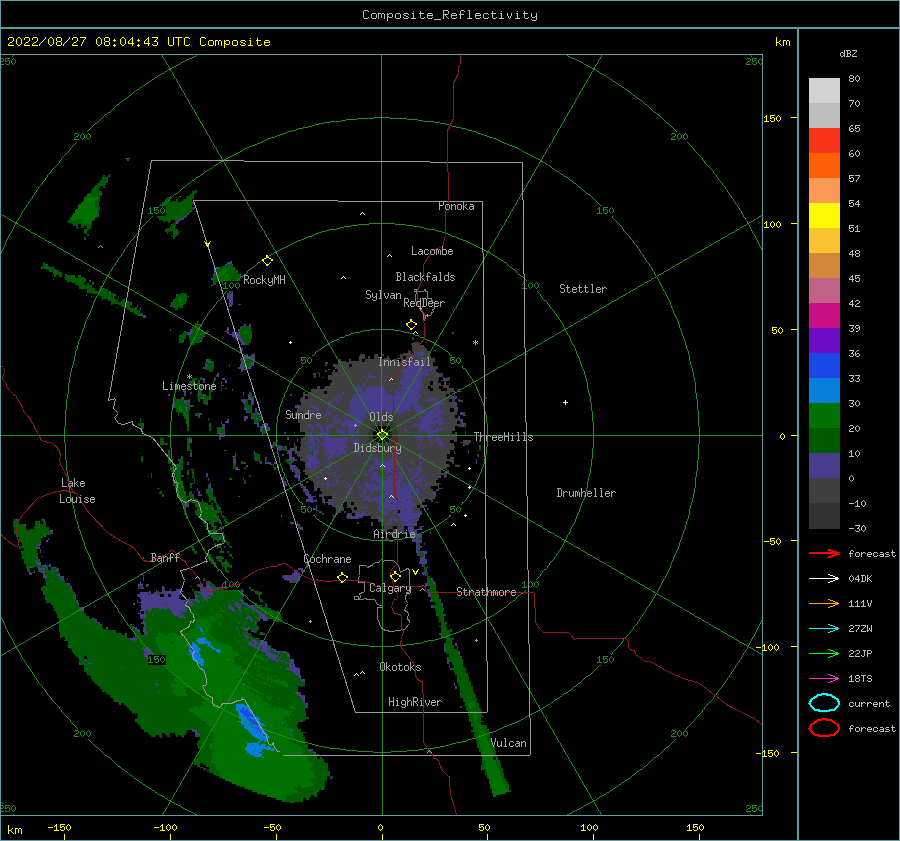Click the yellow diamond marker beside RockyMH
The image size is (900, 841).
pos(267,261)
